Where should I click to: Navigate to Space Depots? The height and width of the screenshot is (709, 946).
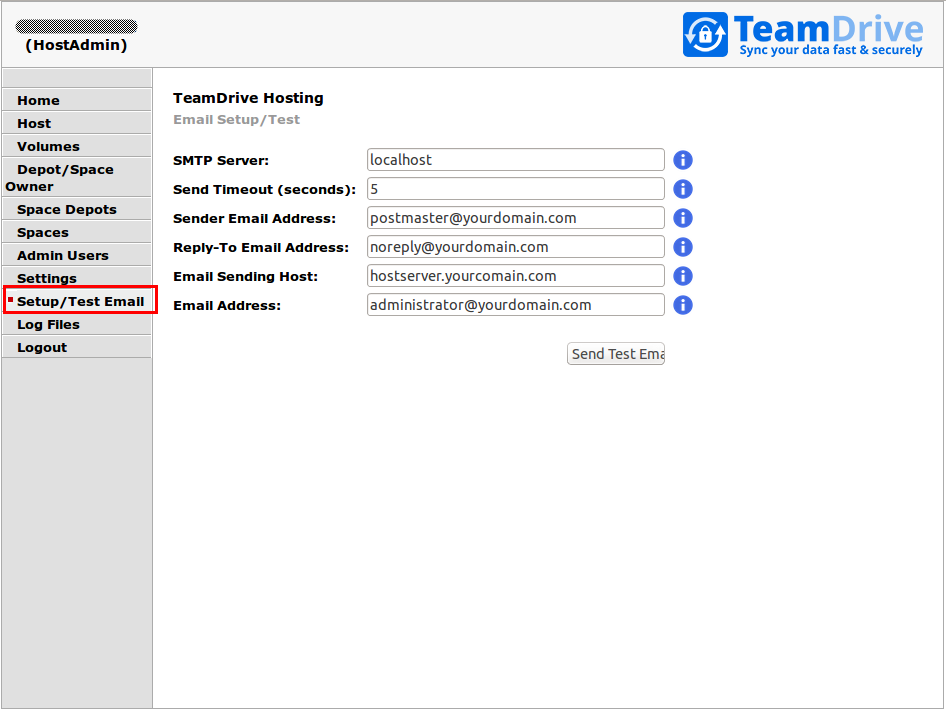pyautogui.click(x=77, y=209)
